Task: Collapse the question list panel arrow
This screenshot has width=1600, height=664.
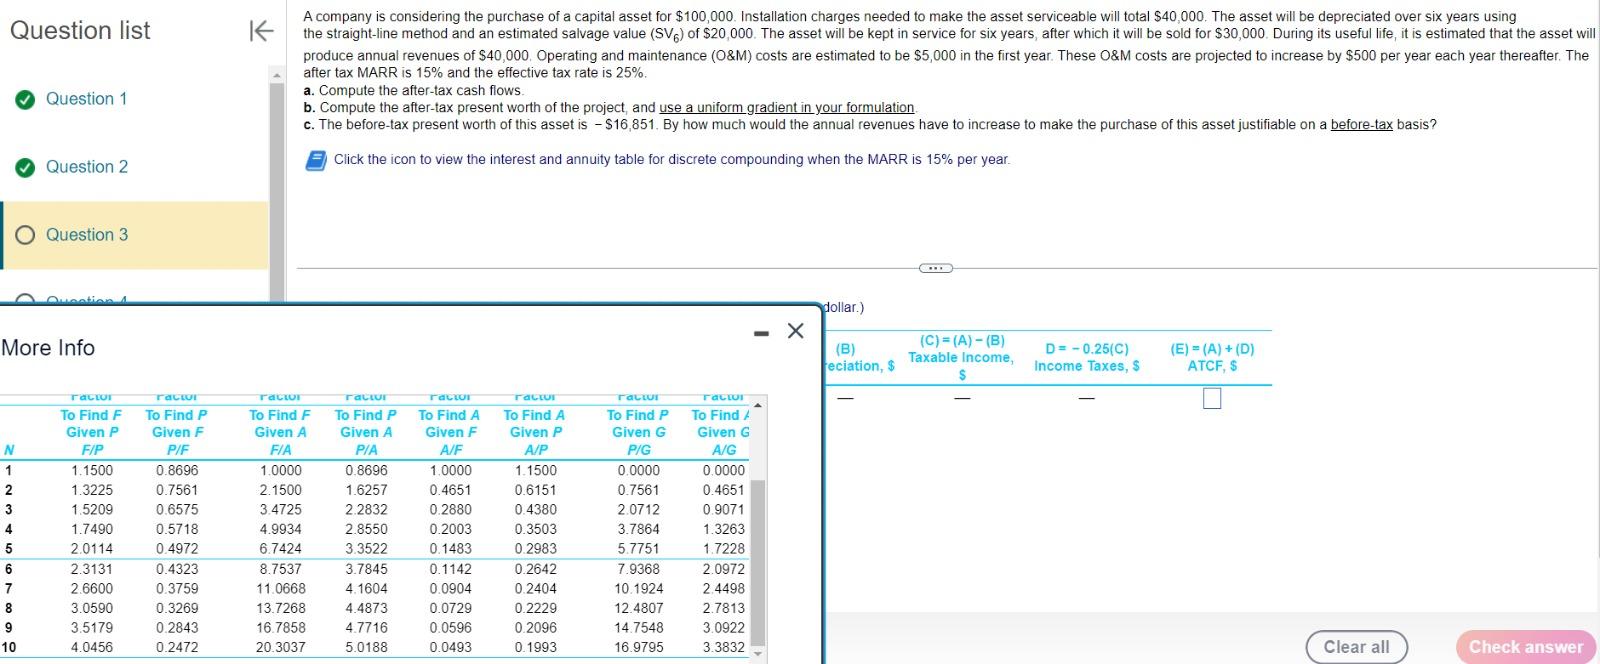Action: click(x=260, y=31)
